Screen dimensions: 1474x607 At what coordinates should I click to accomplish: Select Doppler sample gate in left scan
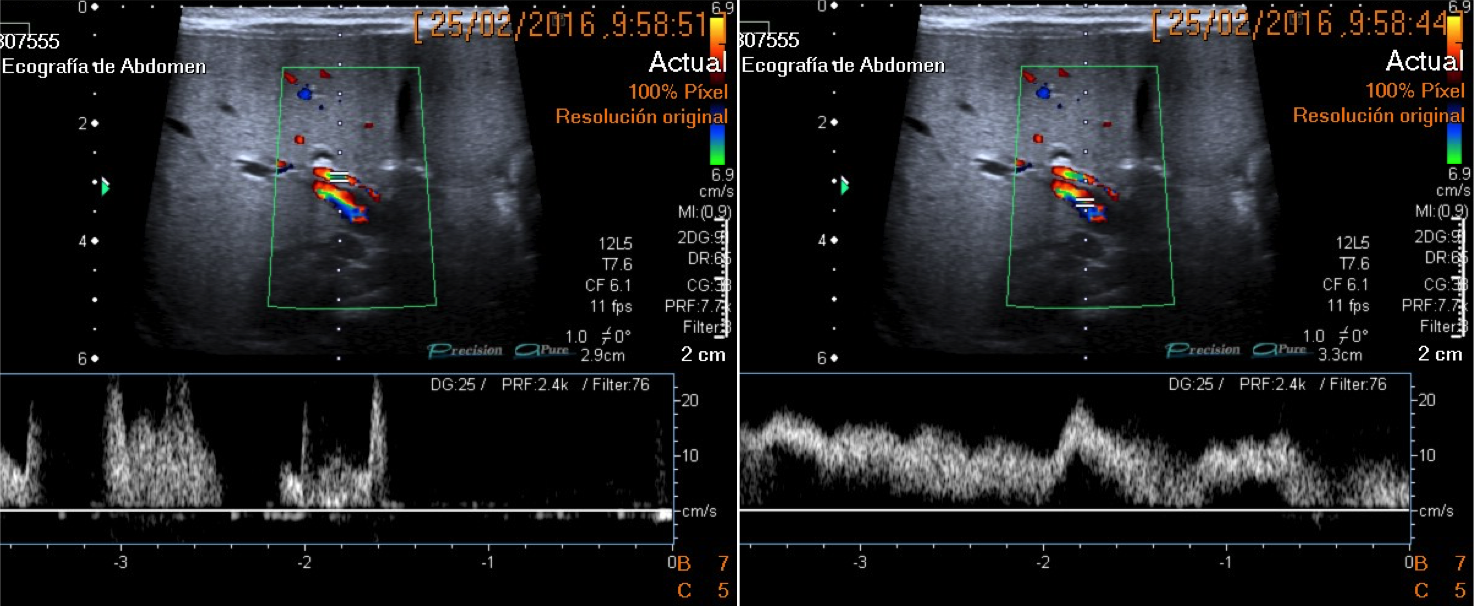coord(339,177)
